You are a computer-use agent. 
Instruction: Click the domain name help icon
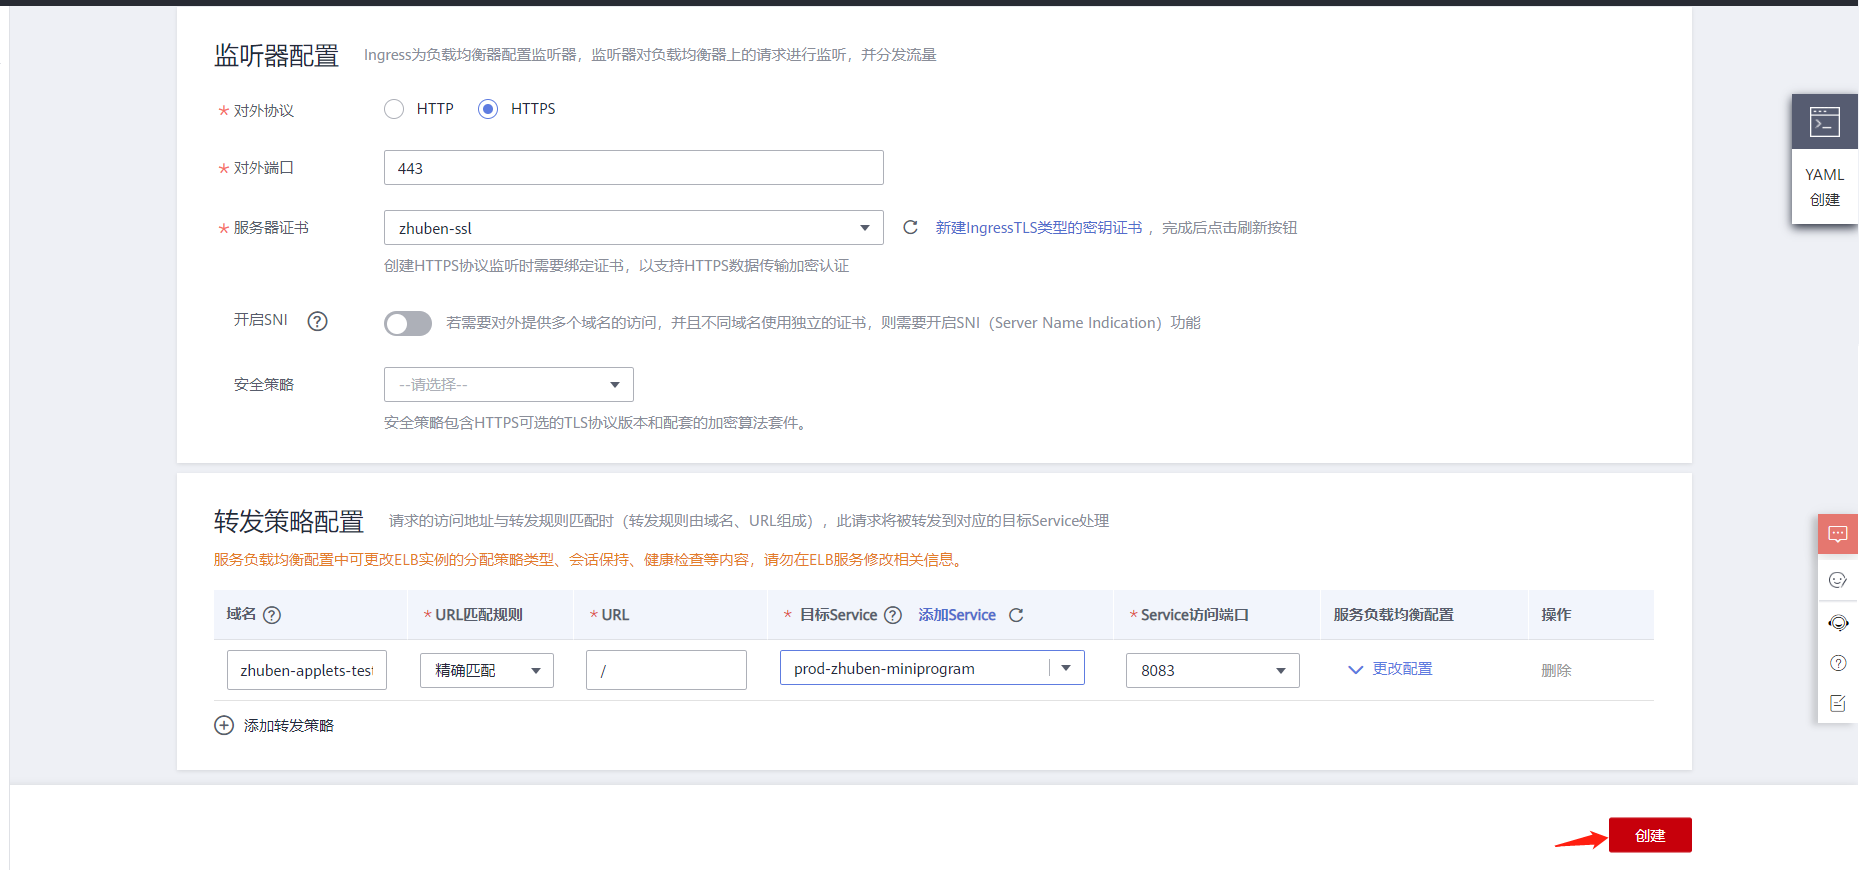pos(272,615)
